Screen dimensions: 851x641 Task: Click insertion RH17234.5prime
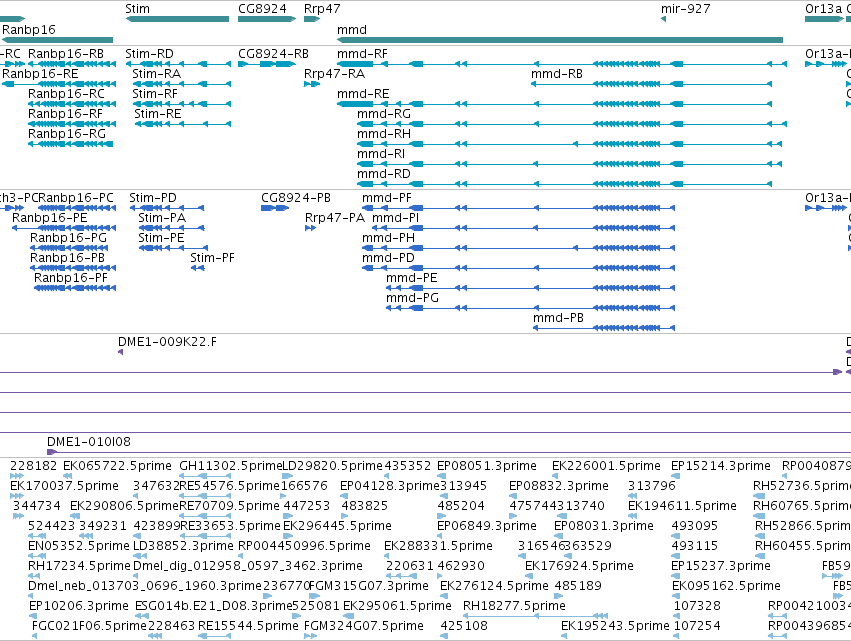click(x=36, y=576)
